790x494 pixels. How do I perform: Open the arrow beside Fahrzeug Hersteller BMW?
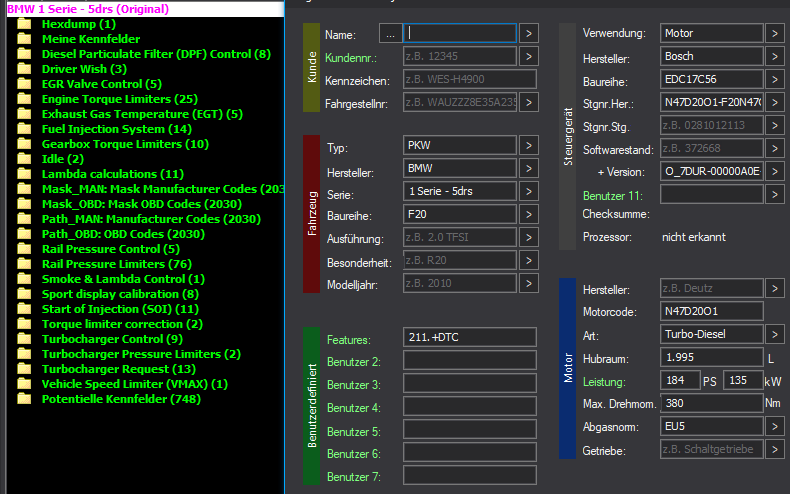(529, 168)
